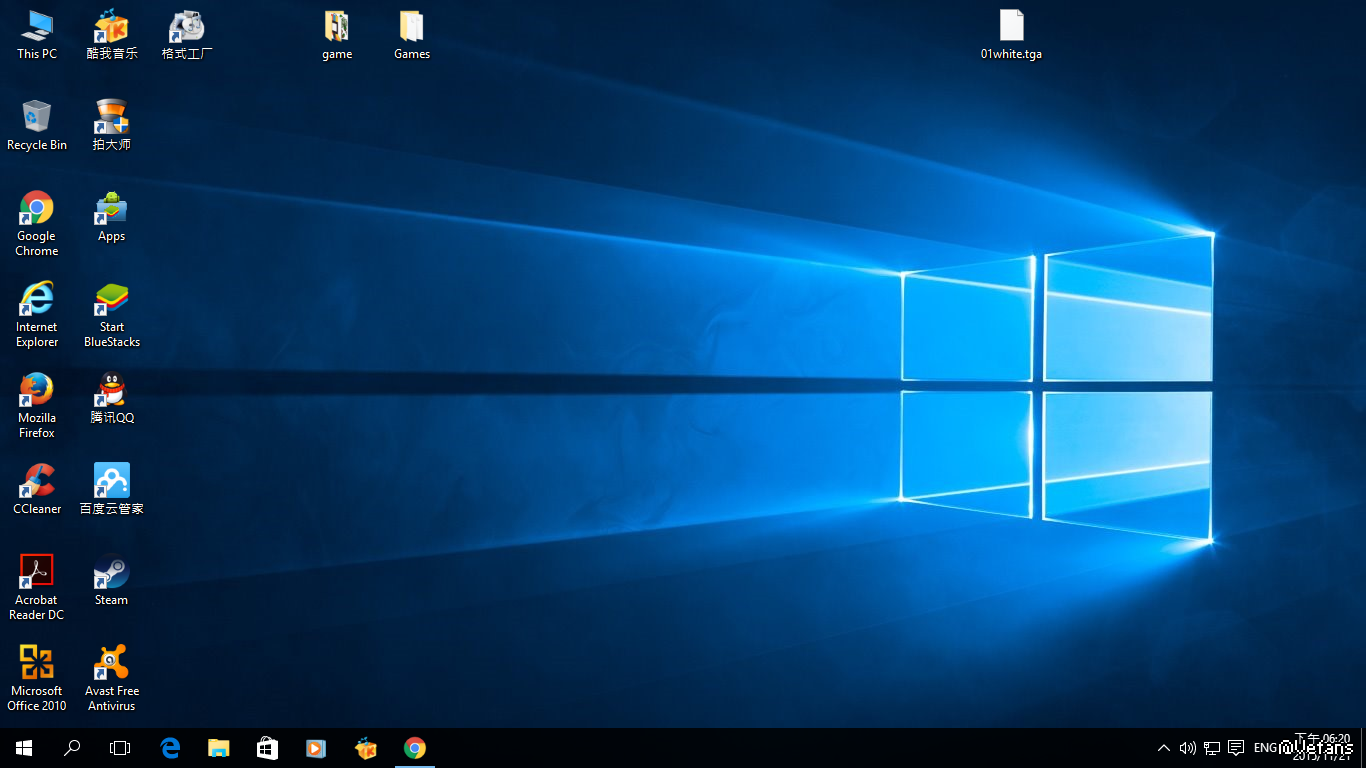This screenshot has width=1366, height=768.
Task: Open taskbar search with magnifier icon
Action: click(72, 748)
